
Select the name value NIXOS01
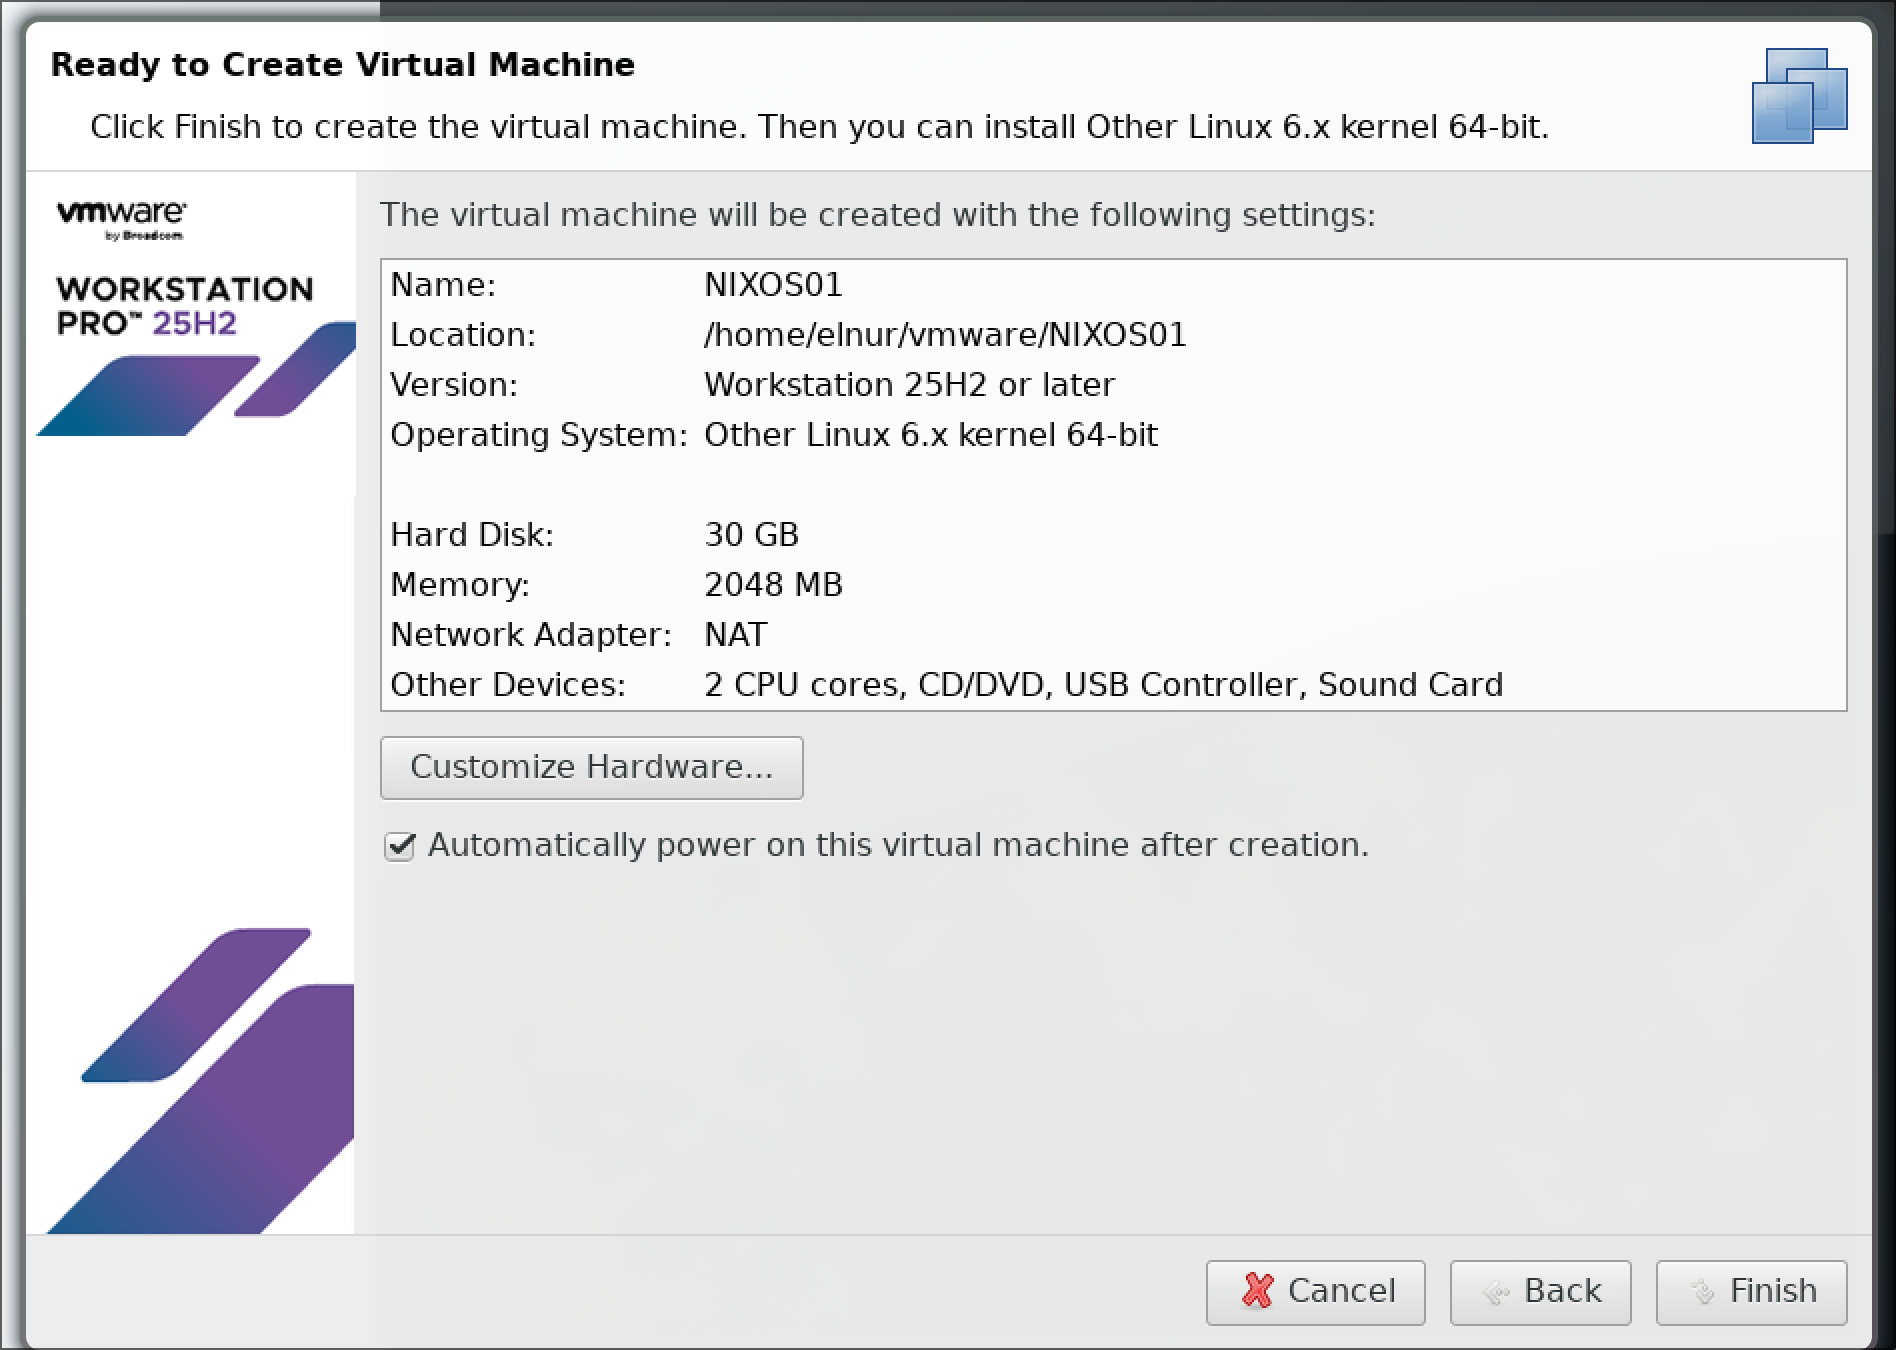(x=773, y=285)
